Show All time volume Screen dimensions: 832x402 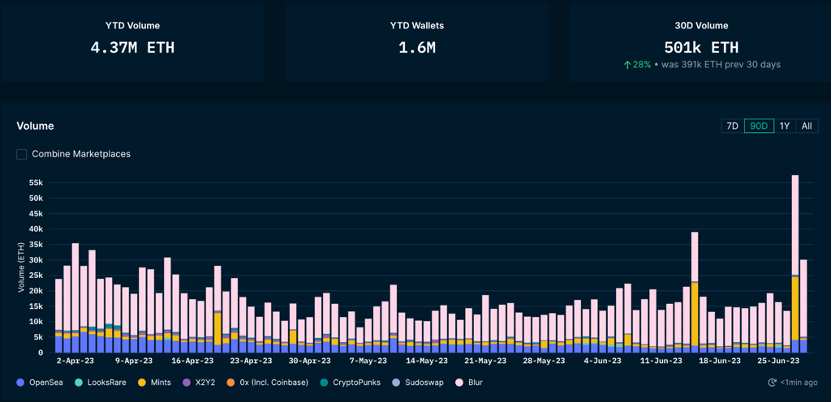[x=807, y=126]
